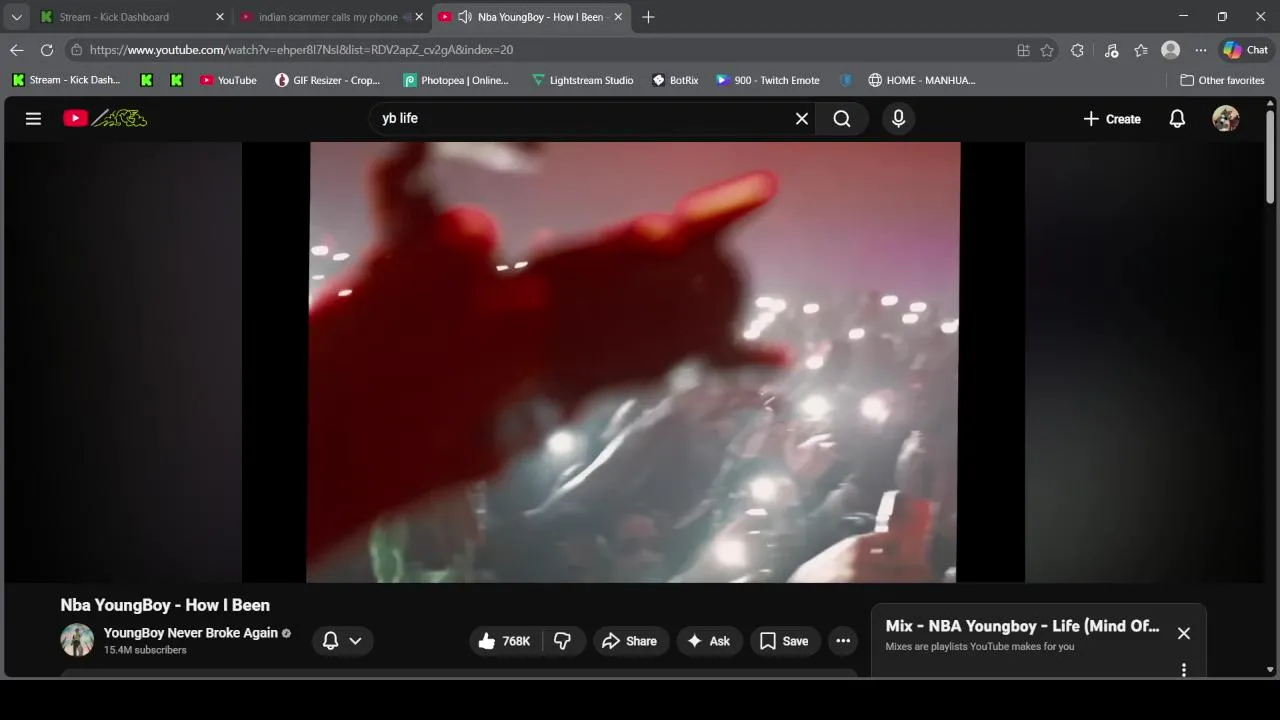Expand notification options chevron beside bell
This screenshot has height=720, width=1280.
click(355, 641)
